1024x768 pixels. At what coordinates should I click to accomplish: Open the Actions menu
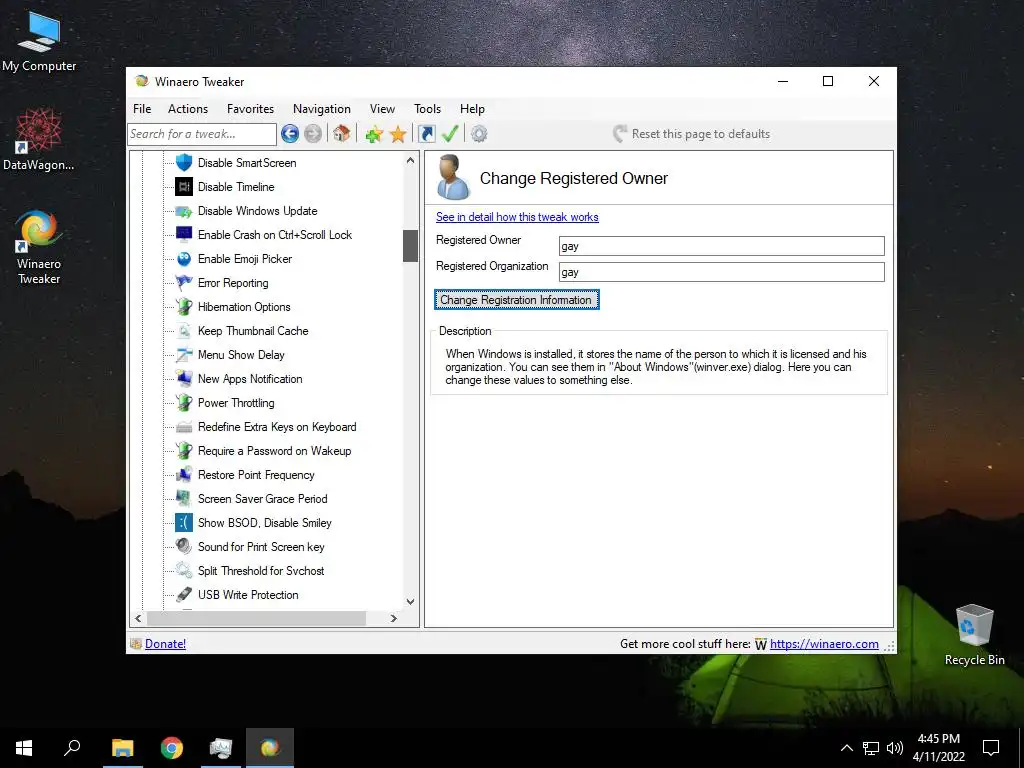coord(187,109)
